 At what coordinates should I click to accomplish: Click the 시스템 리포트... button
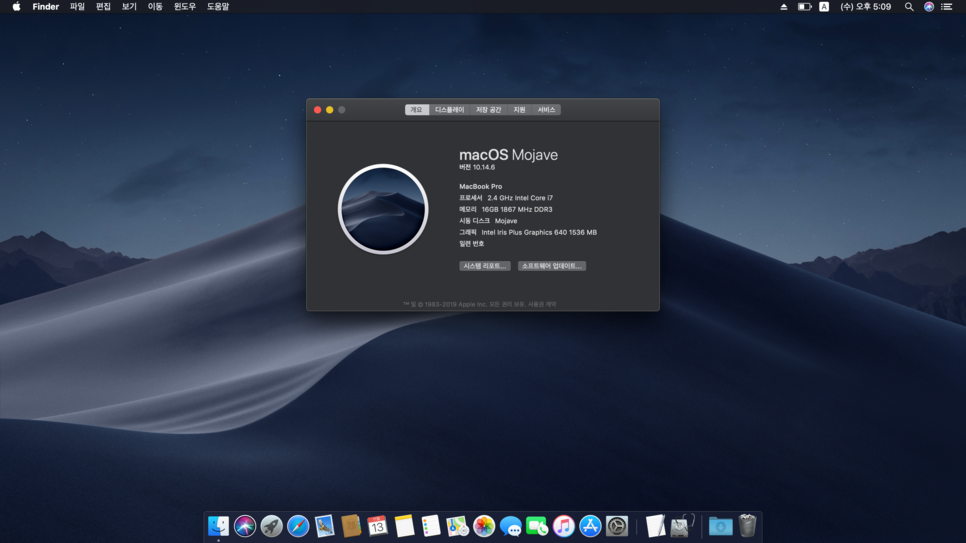tap(485, 266)
